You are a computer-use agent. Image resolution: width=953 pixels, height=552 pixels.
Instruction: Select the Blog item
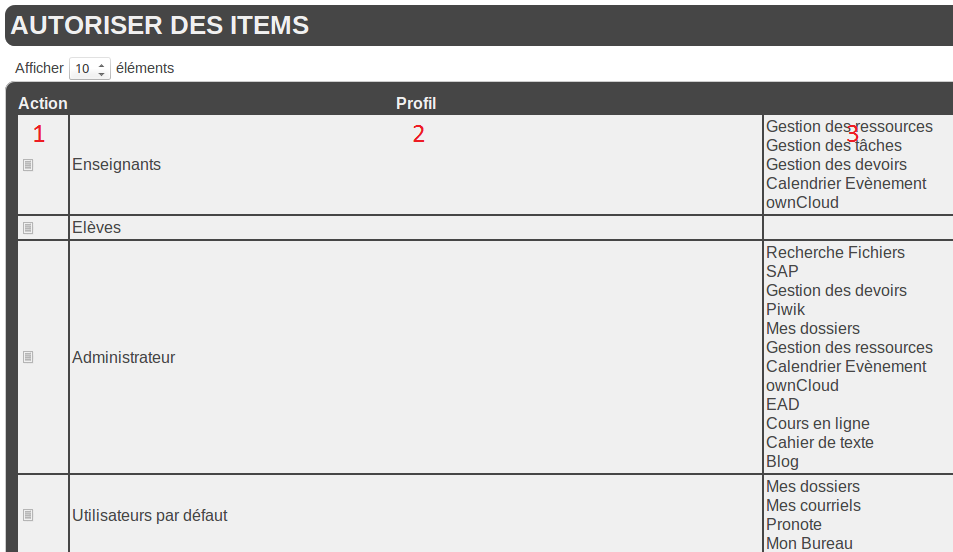click(x=782, y=462)
